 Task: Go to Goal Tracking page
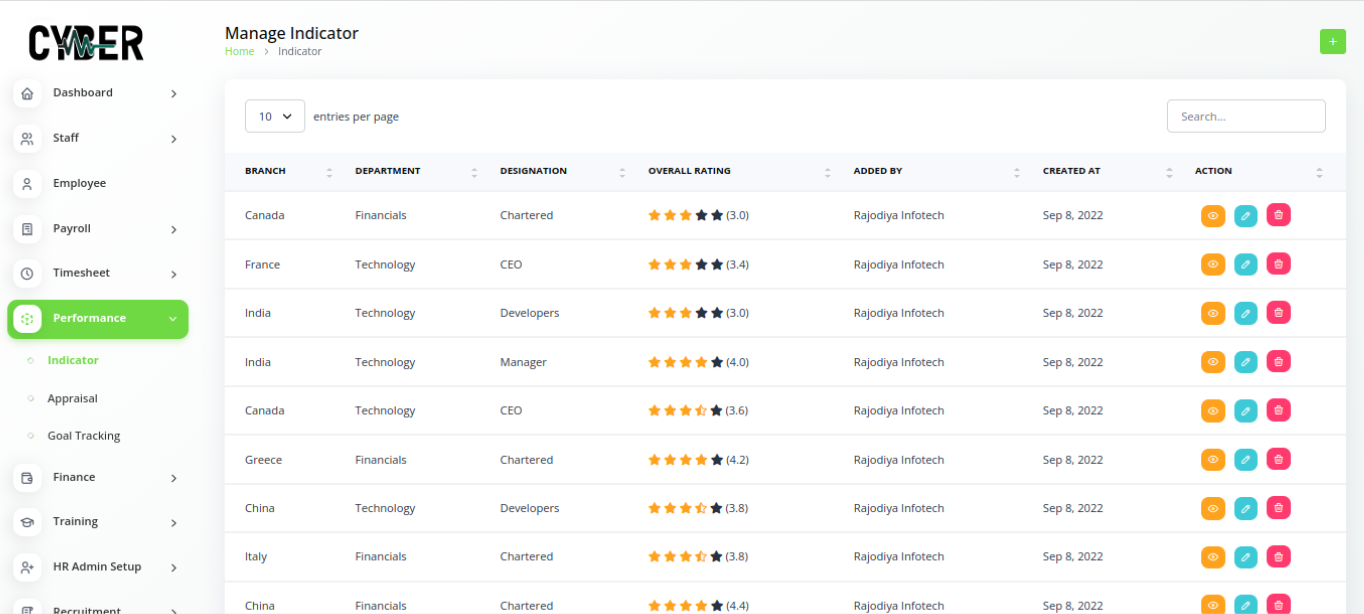tap(83, 436)
